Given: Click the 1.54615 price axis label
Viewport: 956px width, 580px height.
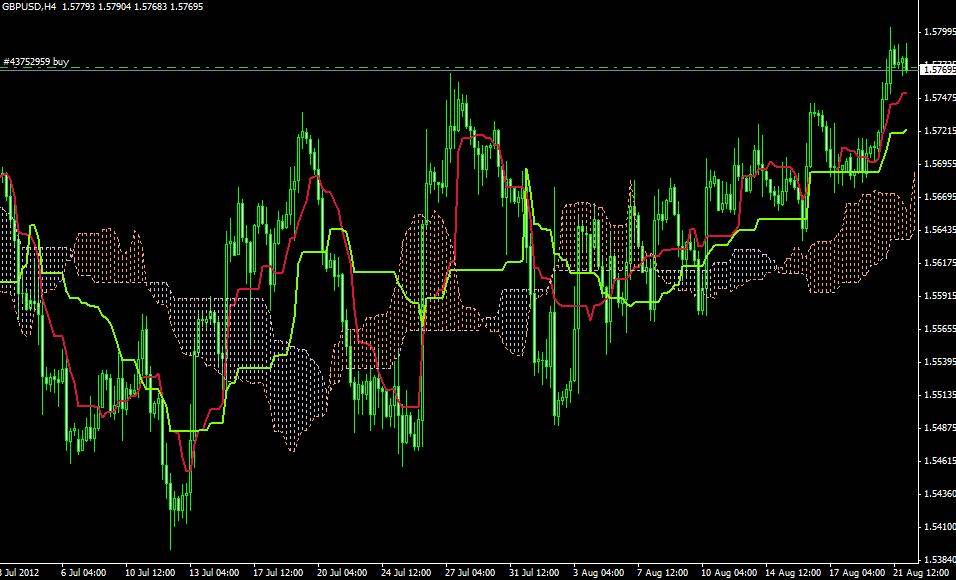Looking at the screenshot, I should click(940, 461).
